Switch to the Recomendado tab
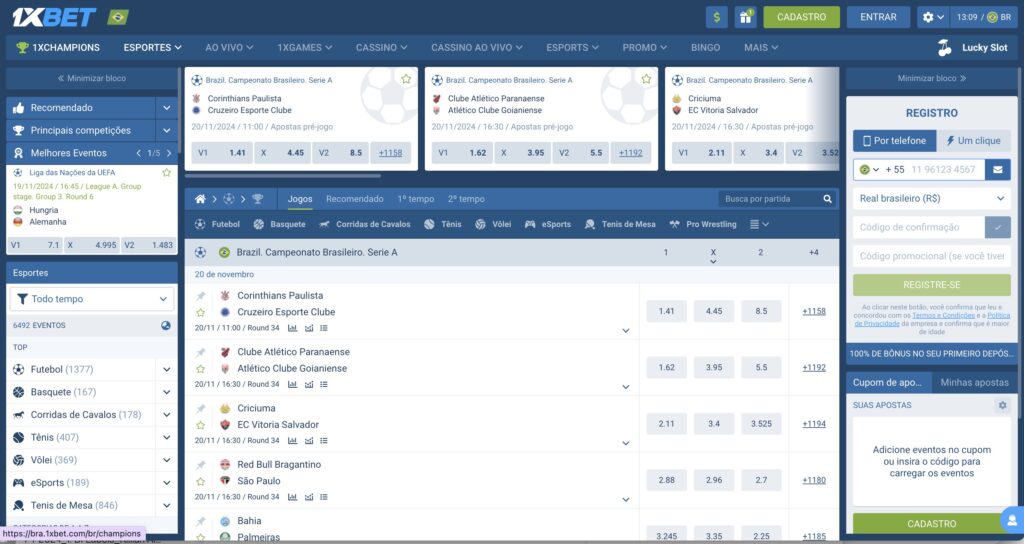 click(x=355, y=199)
